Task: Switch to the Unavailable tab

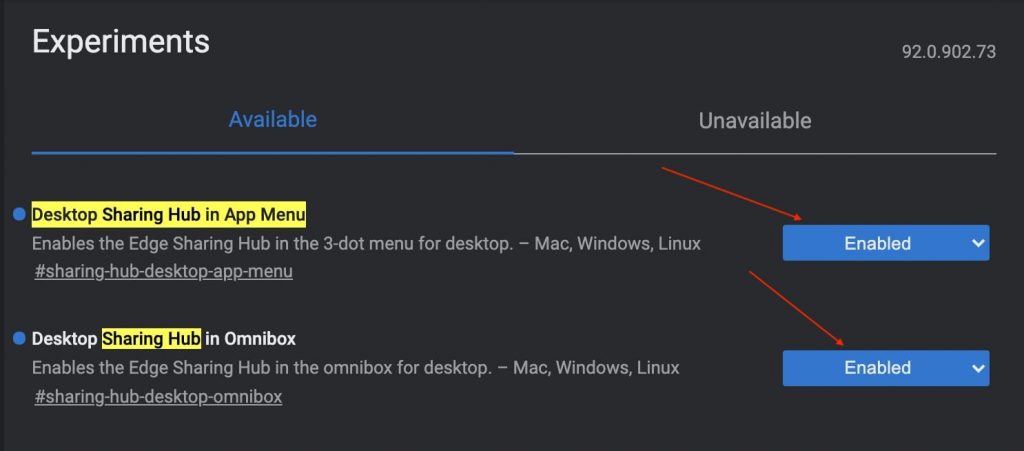Action: (755, 121)
